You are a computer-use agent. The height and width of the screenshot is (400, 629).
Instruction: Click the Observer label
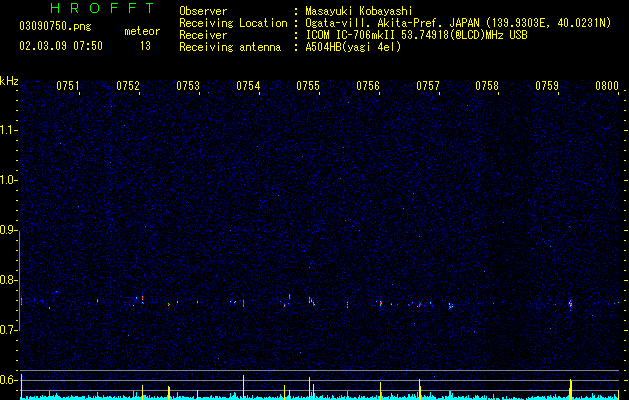(x=203, y=11)
